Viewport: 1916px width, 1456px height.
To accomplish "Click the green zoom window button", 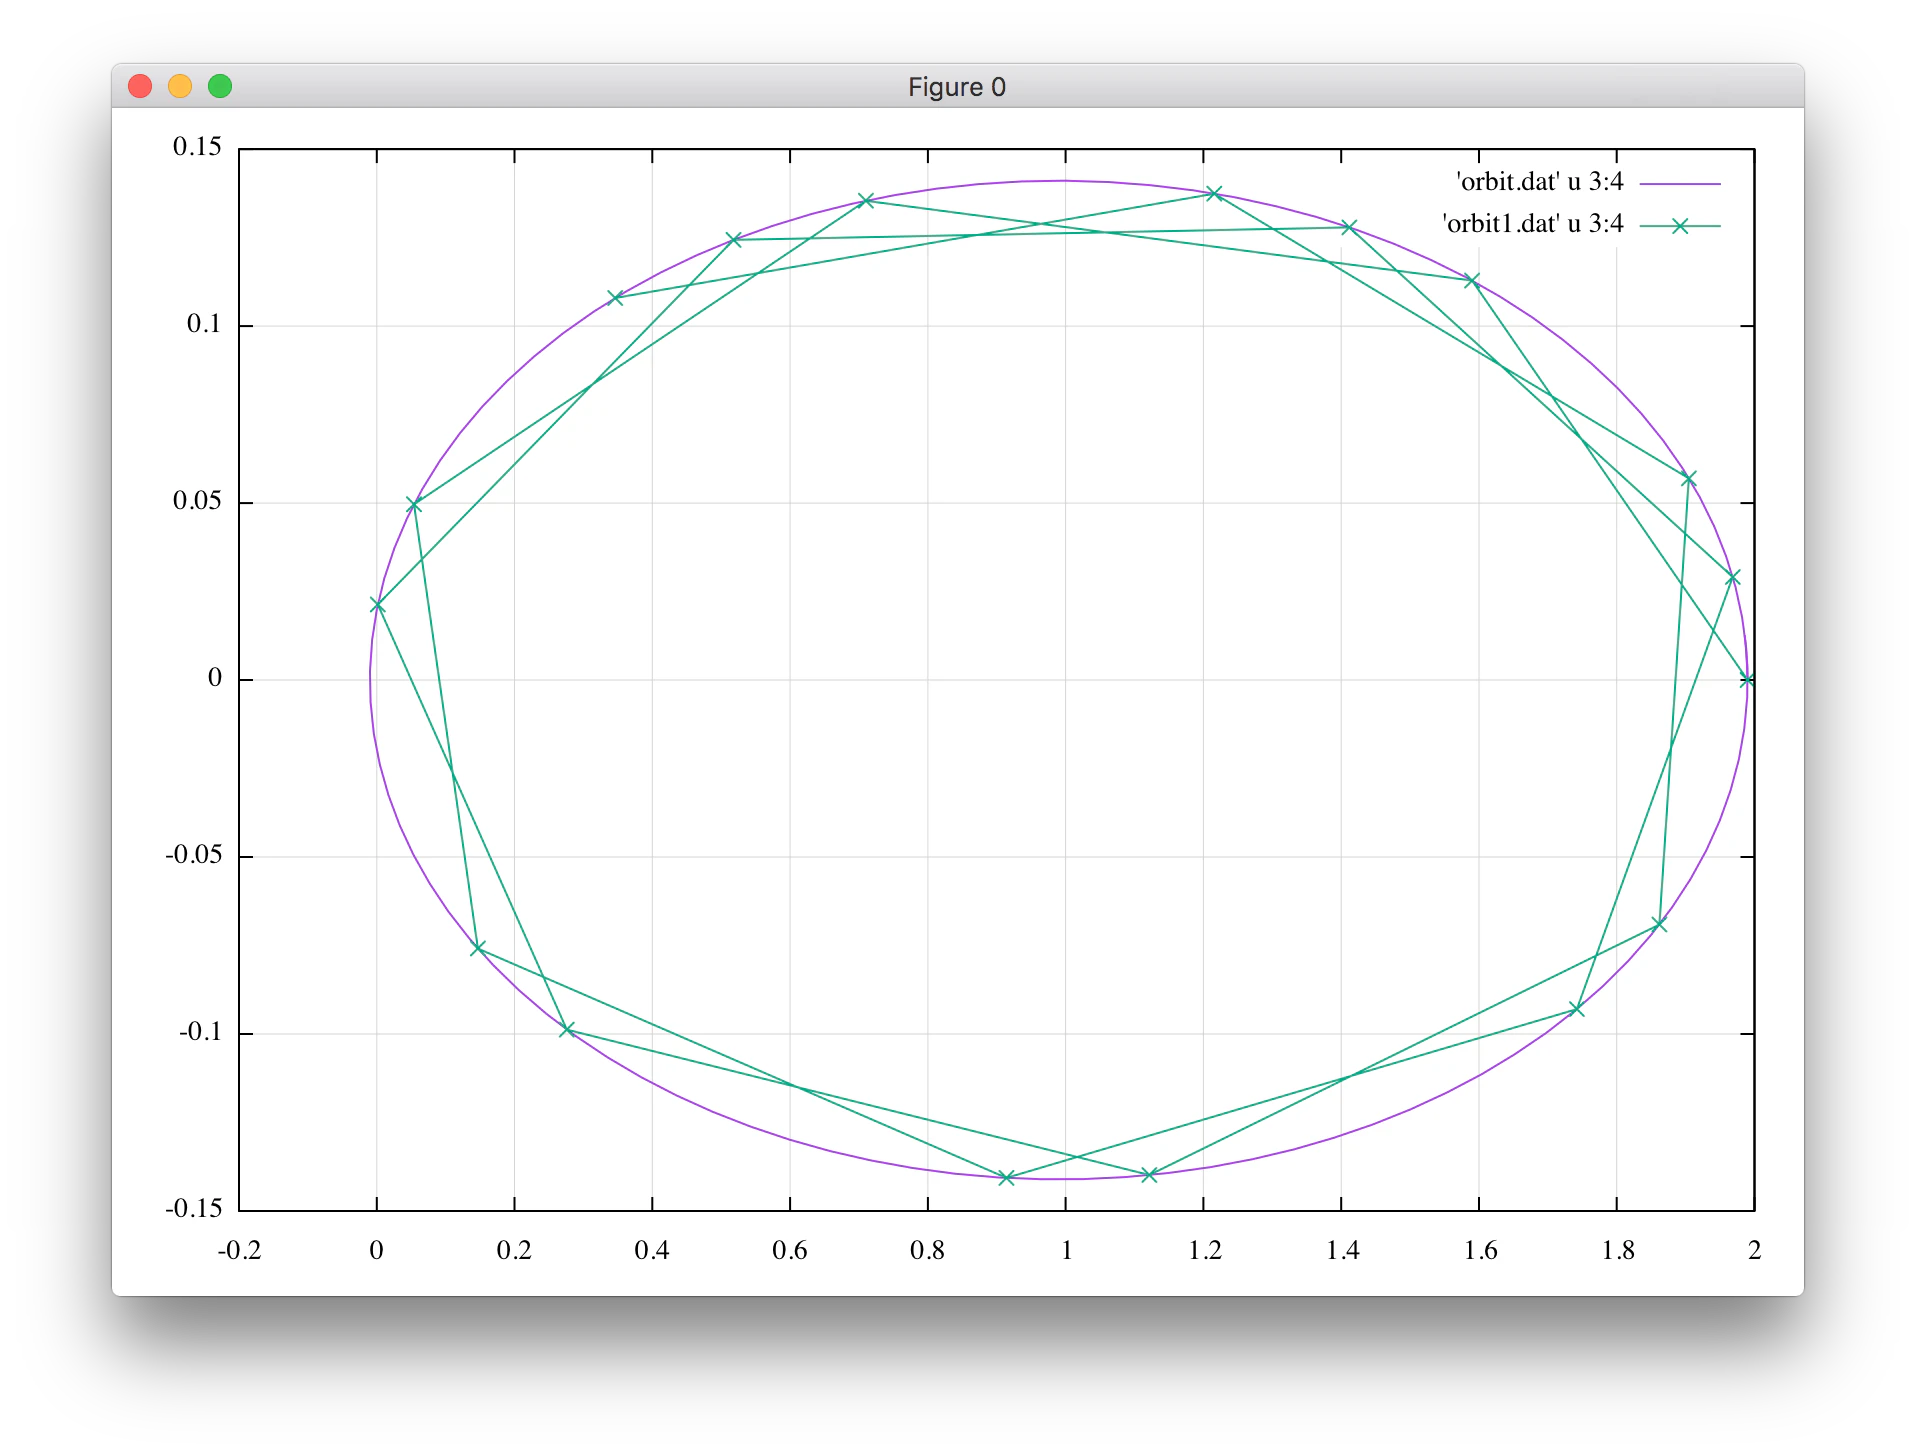I will (x=220, y=87).
